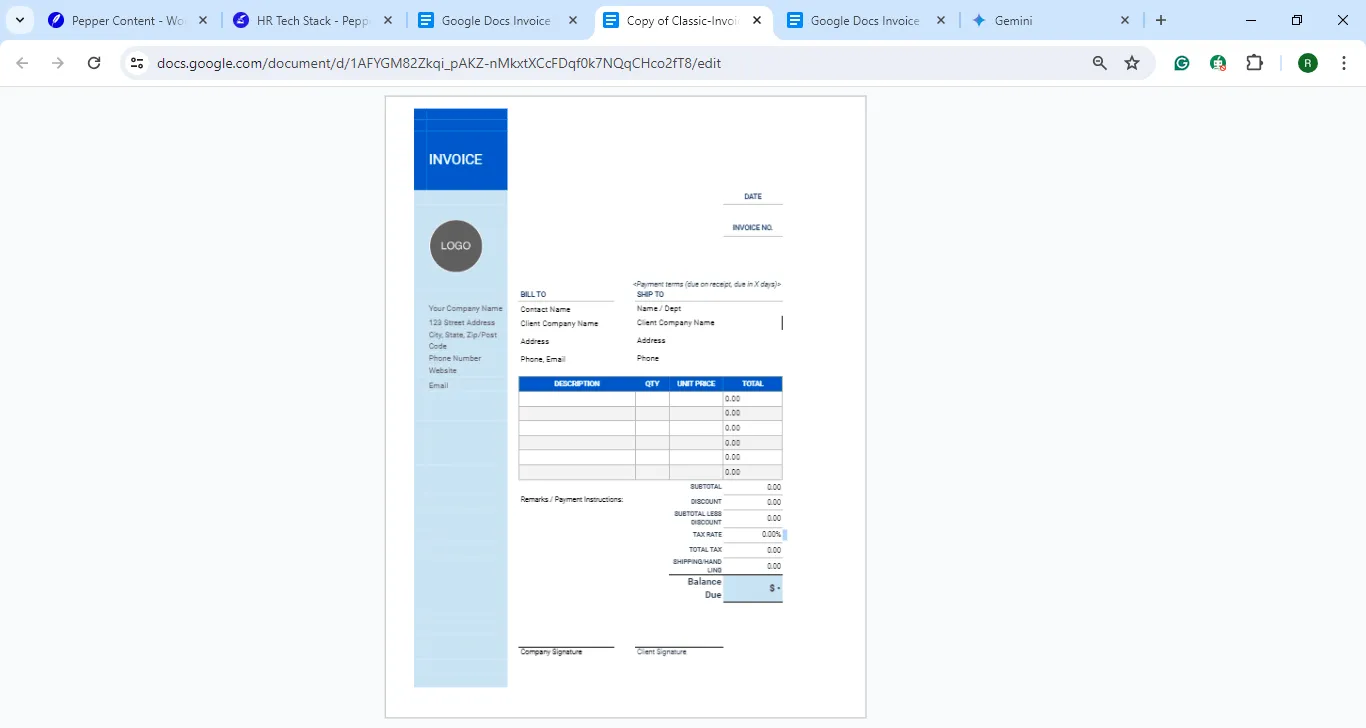View site information icon in address bar
The image size is (1366, 728).
[138, 63]
